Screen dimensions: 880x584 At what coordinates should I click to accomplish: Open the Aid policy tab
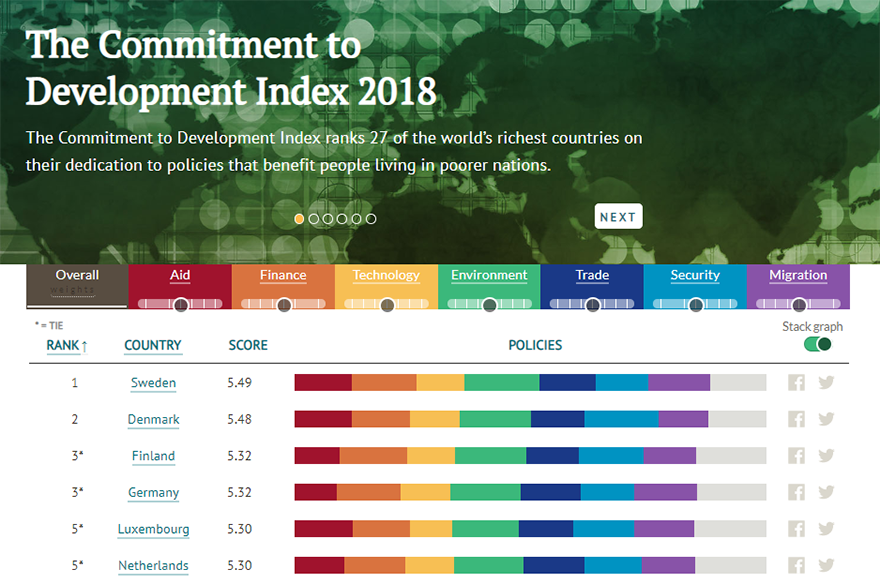180,275
